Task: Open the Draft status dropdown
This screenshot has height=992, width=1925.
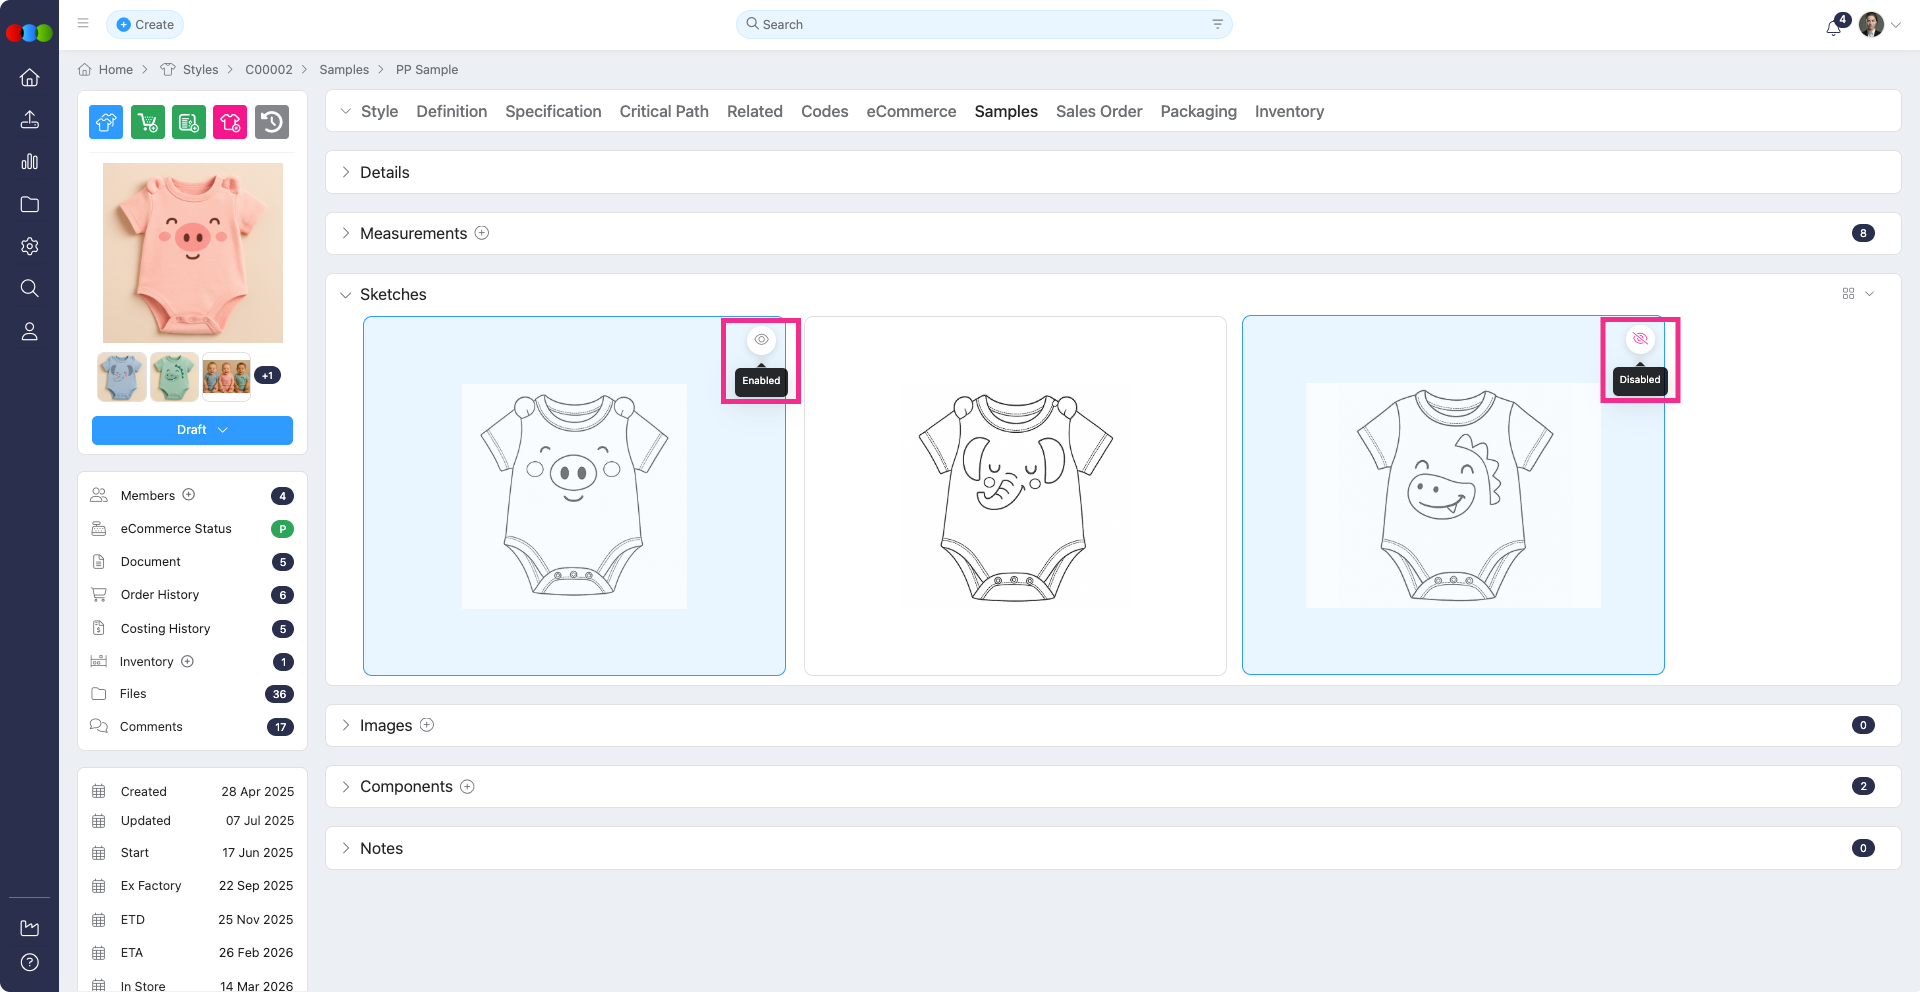Action: 192,430
